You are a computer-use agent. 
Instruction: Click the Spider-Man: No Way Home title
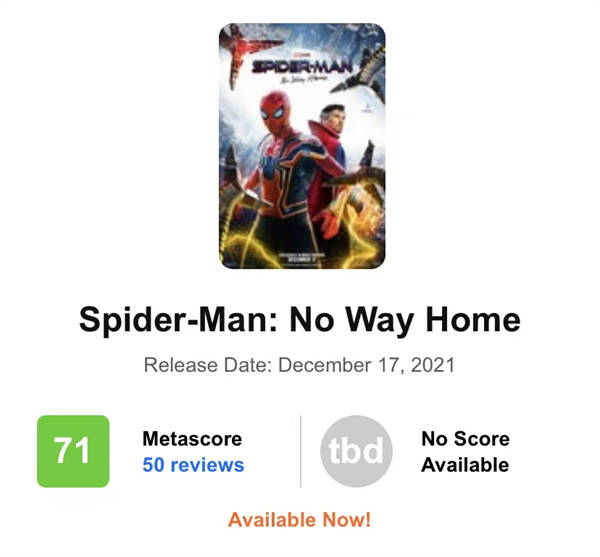(x=300, y=320)
